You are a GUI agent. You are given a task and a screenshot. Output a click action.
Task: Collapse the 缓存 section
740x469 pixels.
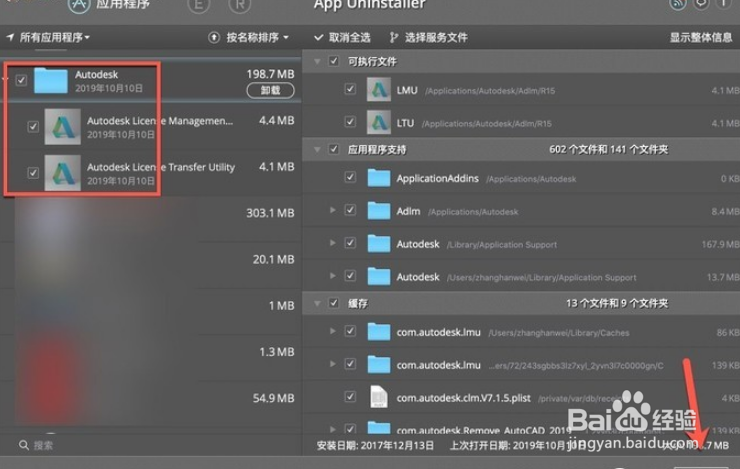coord(318,303)
